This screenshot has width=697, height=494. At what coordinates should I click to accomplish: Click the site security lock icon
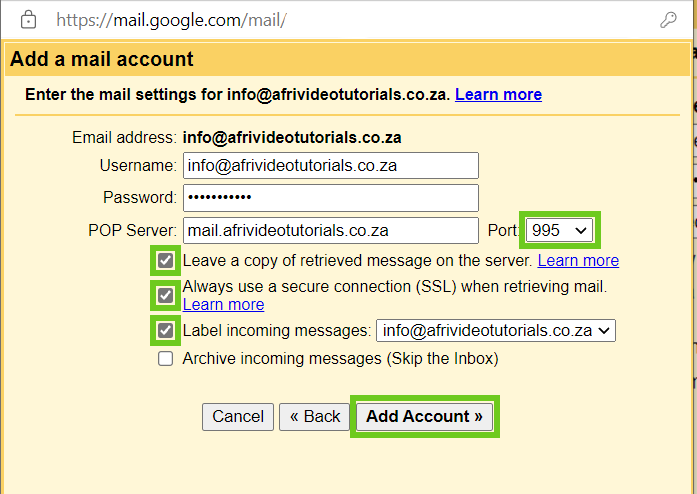(28, 20)
